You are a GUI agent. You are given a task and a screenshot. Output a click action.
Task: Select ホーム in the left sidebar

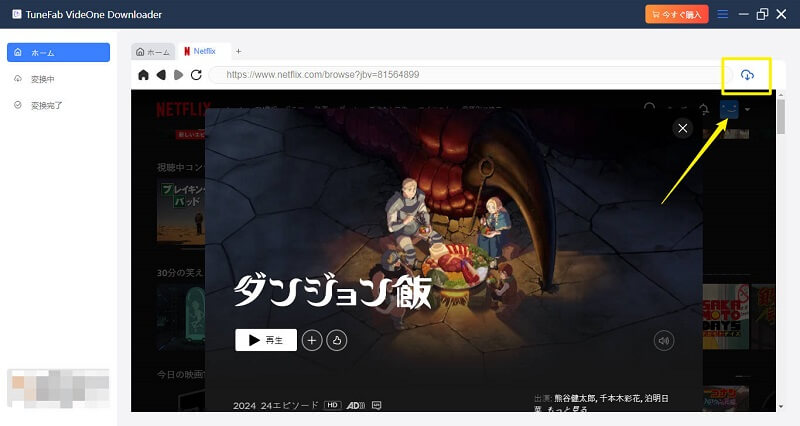coord(58,53)
